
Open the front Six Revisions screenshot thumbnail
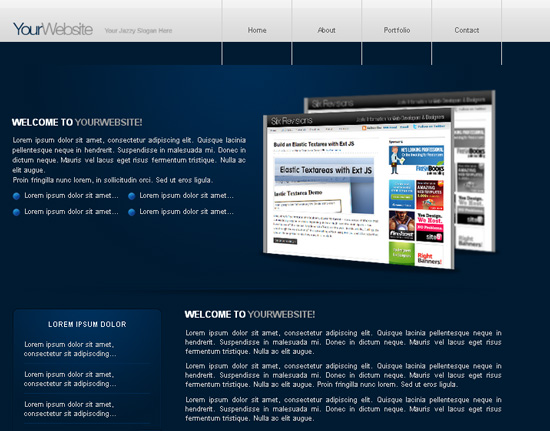pyautogui.click(x=358, y=189)
